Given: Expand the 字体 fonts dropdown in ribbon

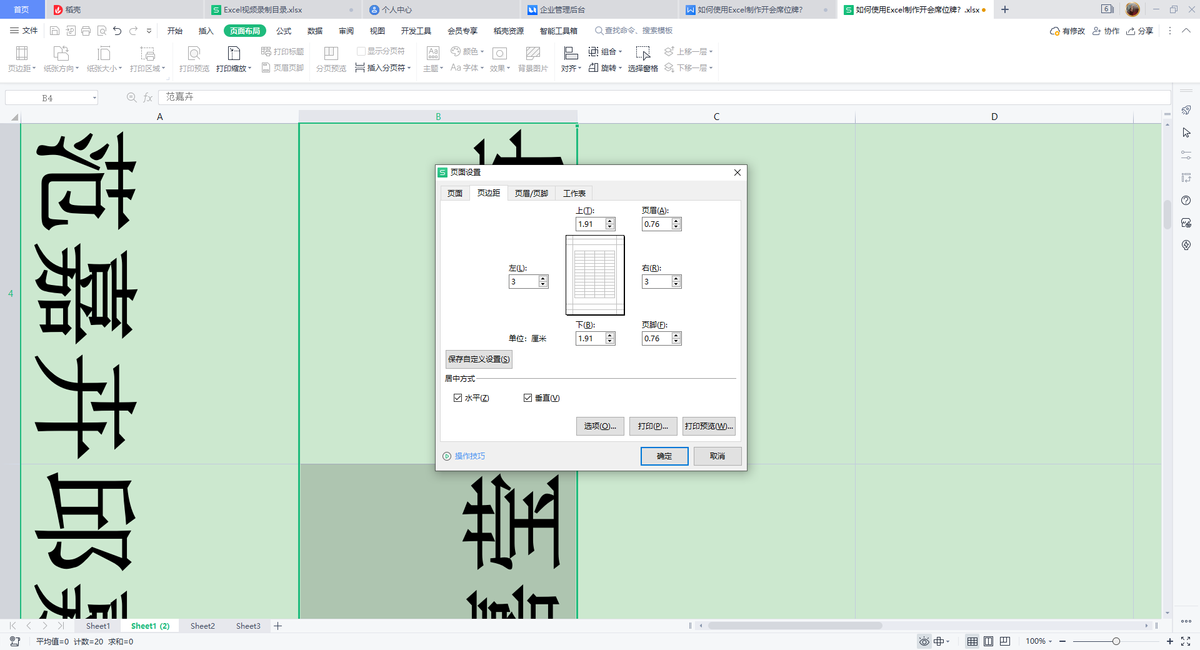Looking at the screenshot, I should coord(482,68).
